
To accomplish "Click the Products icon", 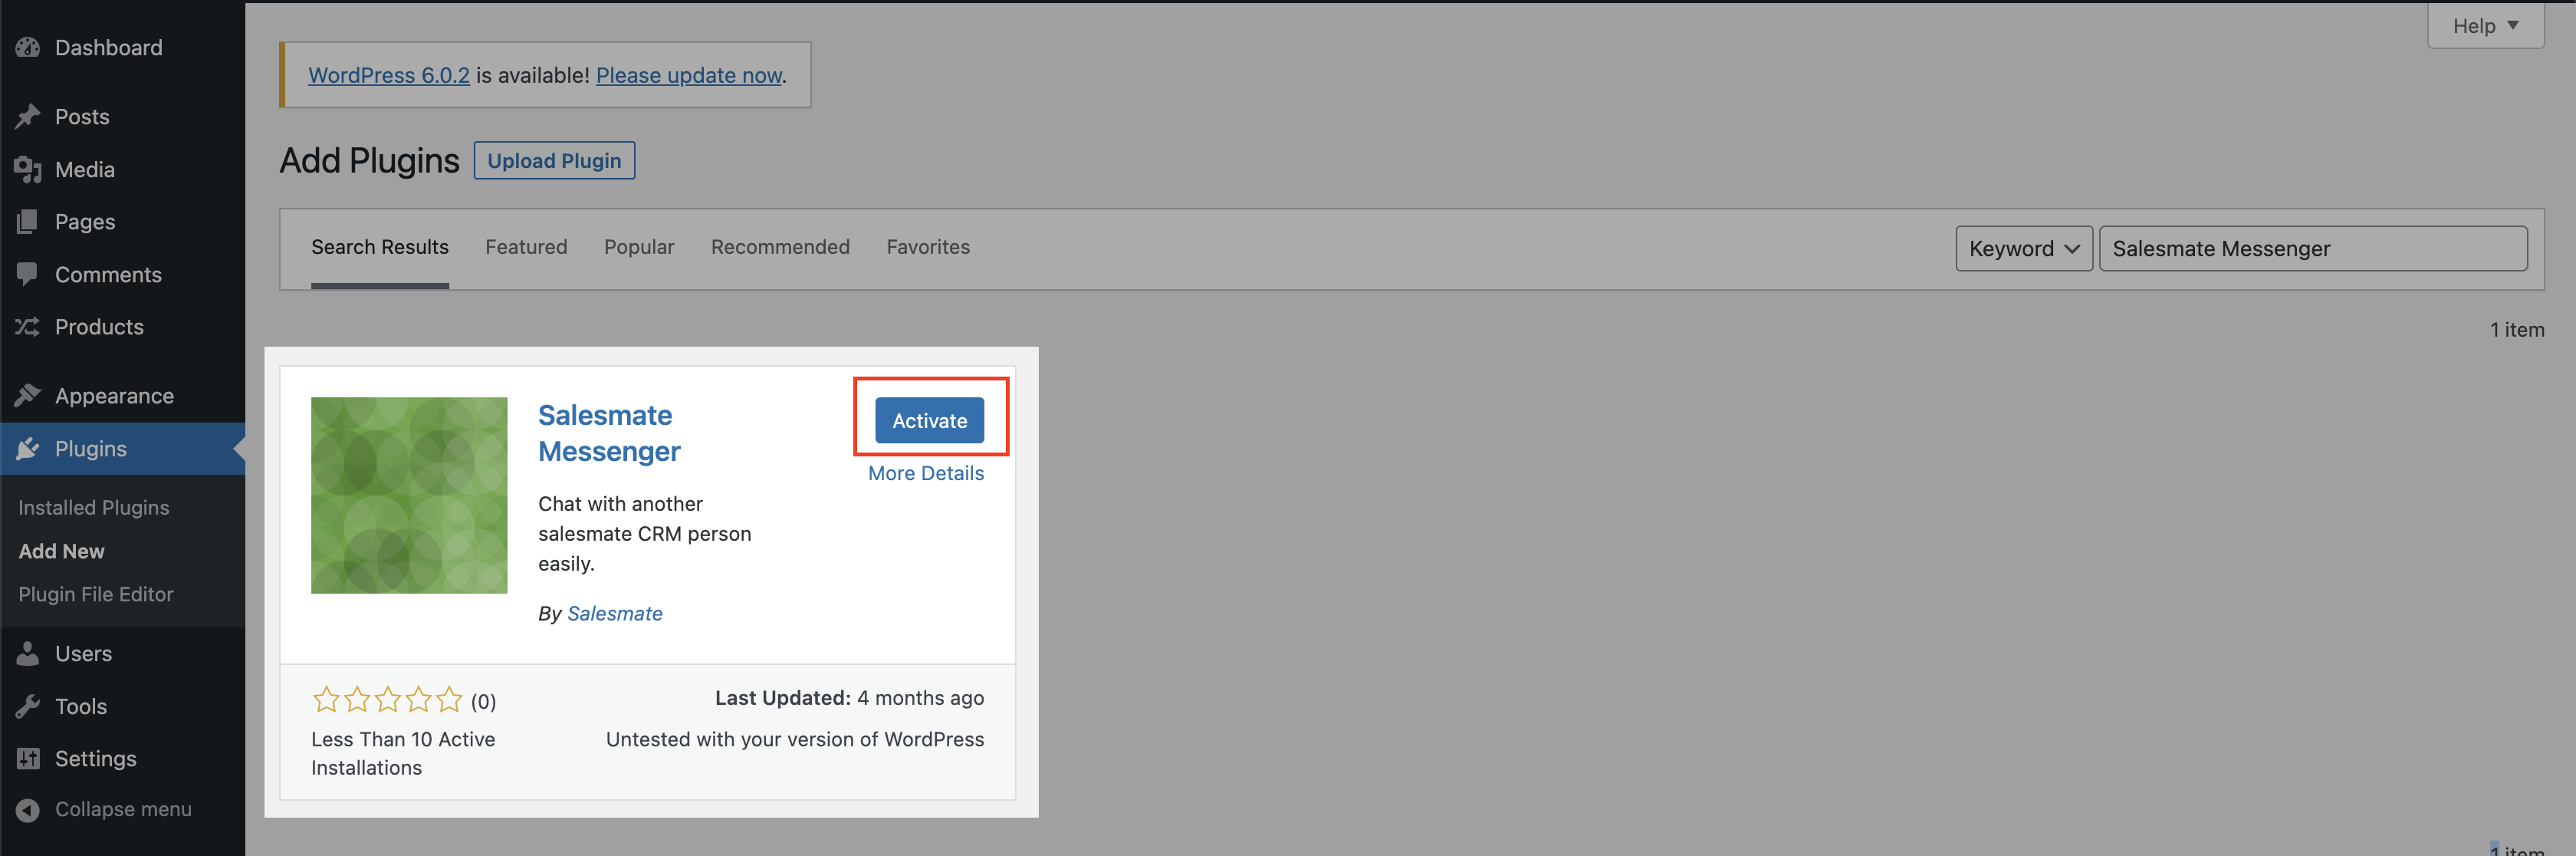I will [28, 327].
